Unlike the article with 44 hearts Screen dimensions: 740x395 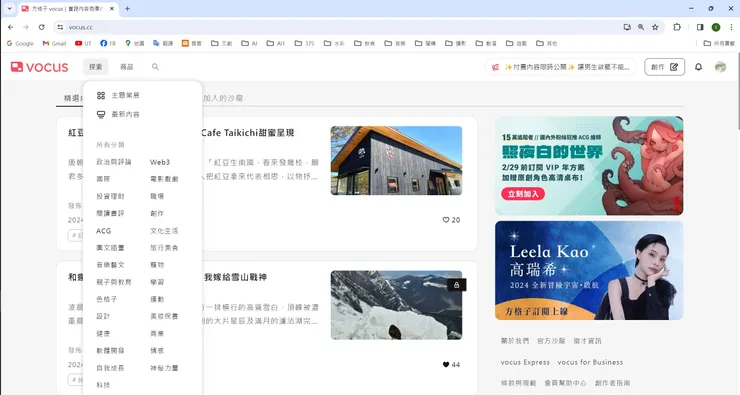(x=446, y=364)
